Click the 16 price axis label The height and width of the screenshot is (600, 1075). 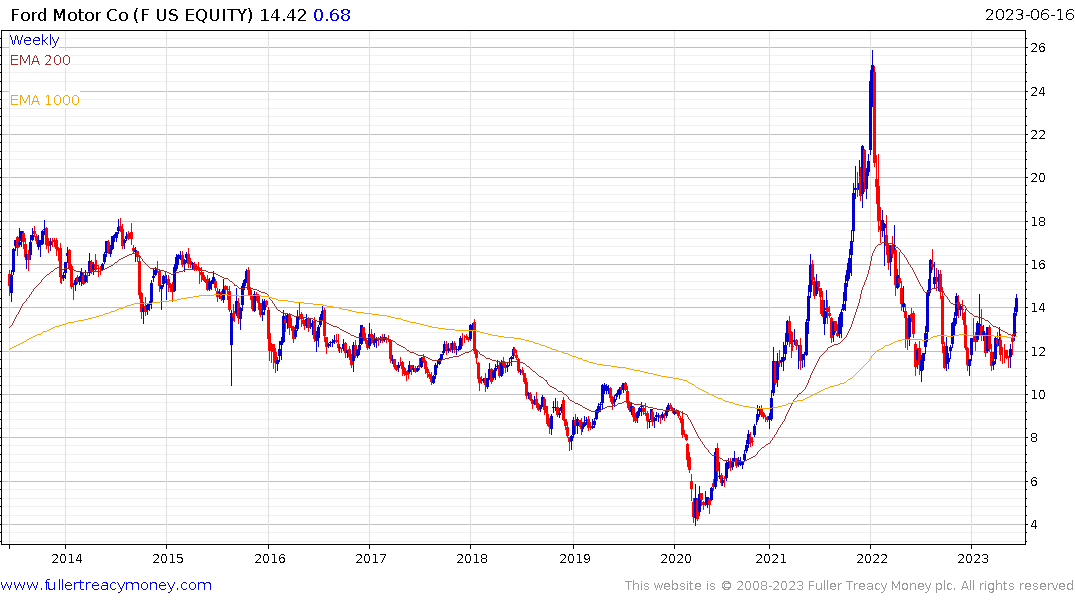[1038, 265]
